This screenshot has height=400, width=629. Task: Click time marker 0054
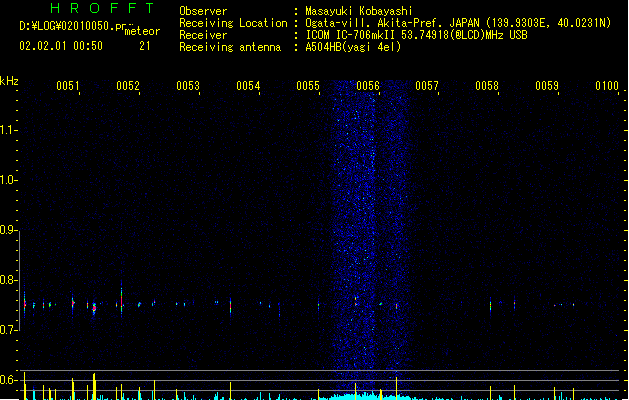pos(248,86)
